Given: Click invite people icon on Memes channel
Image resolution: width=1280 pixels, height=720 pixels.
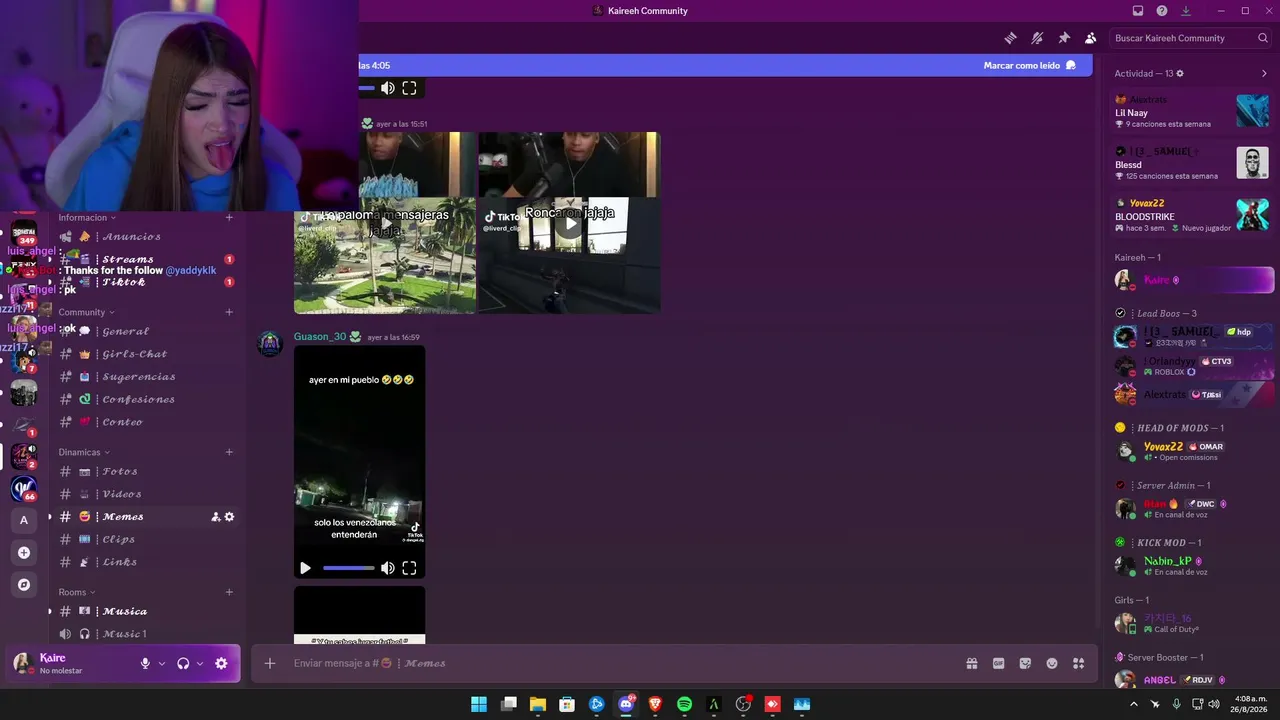Looking at the screenshot, I should (x=215, y=517).
